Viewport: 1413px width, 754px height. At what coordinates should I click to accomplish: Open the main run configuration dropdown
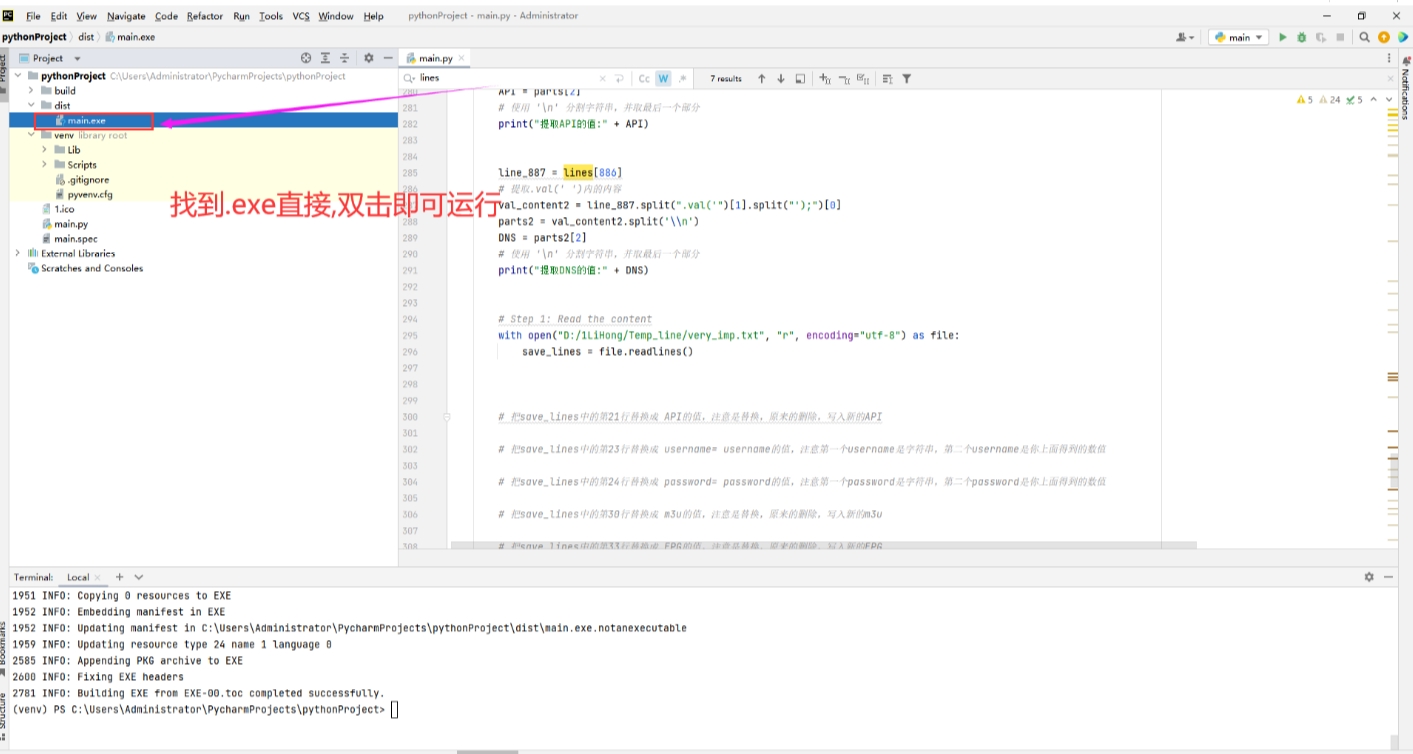click(1238, 37)
